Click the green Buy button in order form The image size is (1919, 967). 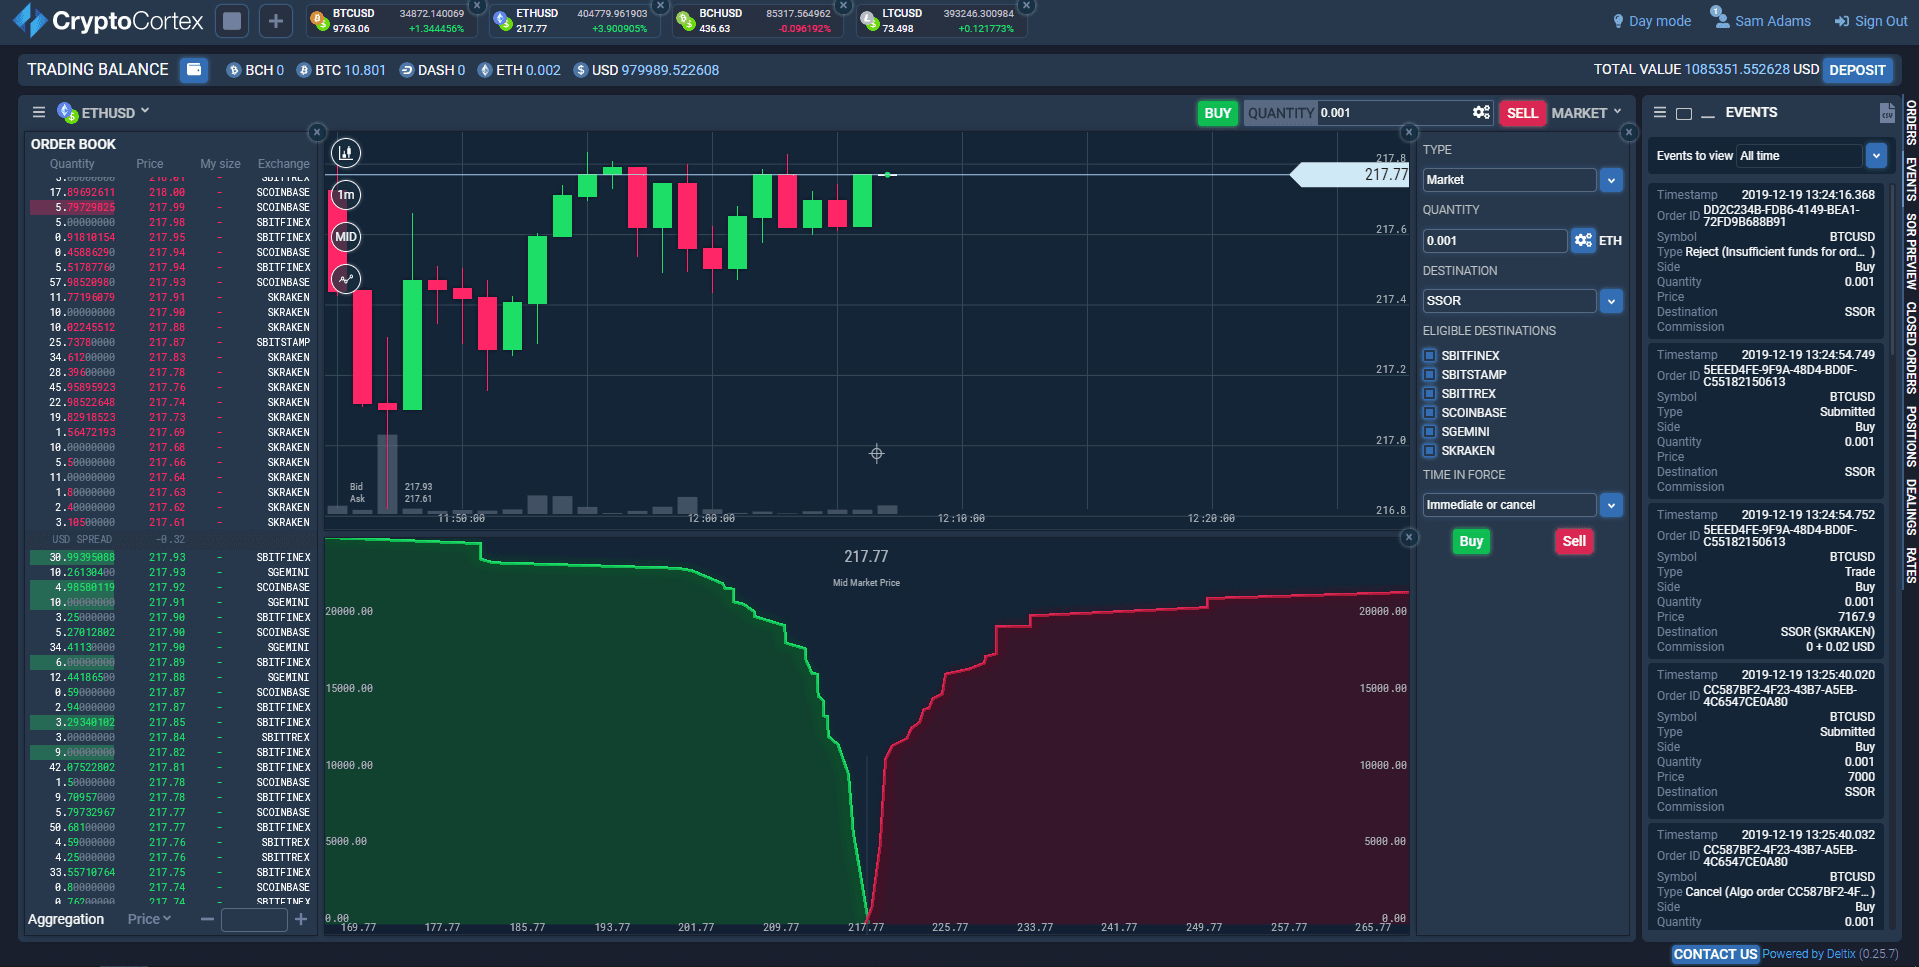tap(1471, 541)
